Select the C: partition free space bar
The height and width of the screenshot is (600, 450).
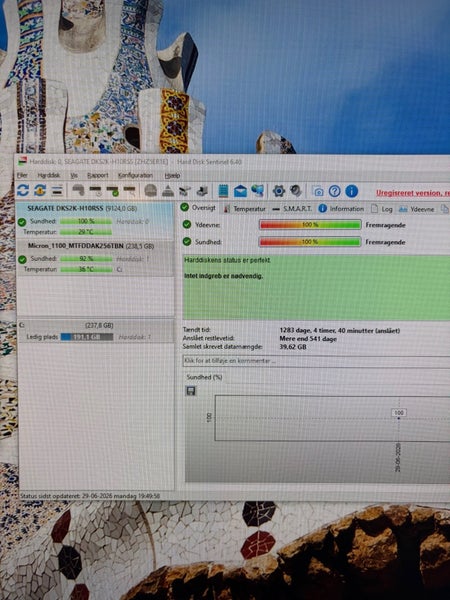coord(87,337)
